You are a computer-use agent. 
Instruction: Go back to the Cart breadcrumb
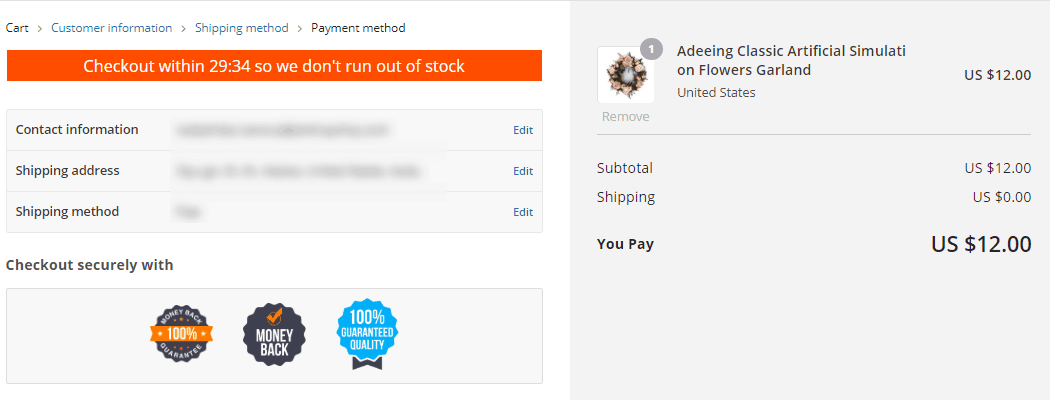pyautogui.click(x=17, y=28)
